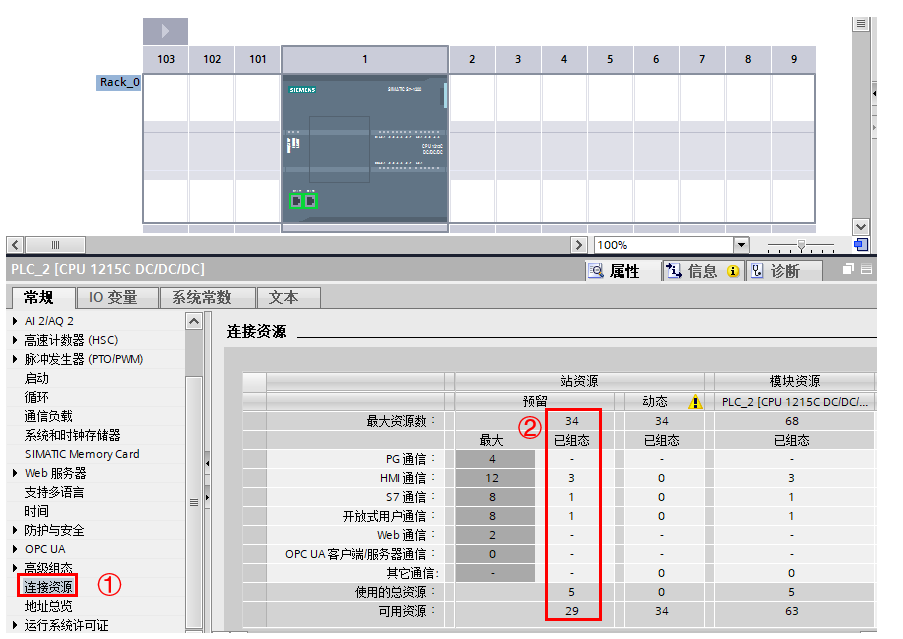Open the 诊断 diagnostics tab
Image resolution: width=903 pixels, height=639 pixels.
click(784, 271)
